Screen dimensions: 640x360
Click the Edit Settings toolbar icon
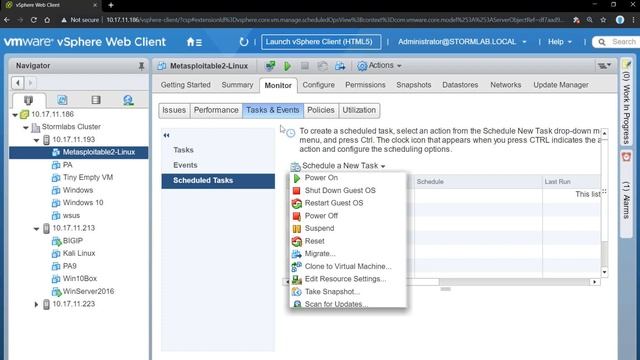[x=322, y=66]
